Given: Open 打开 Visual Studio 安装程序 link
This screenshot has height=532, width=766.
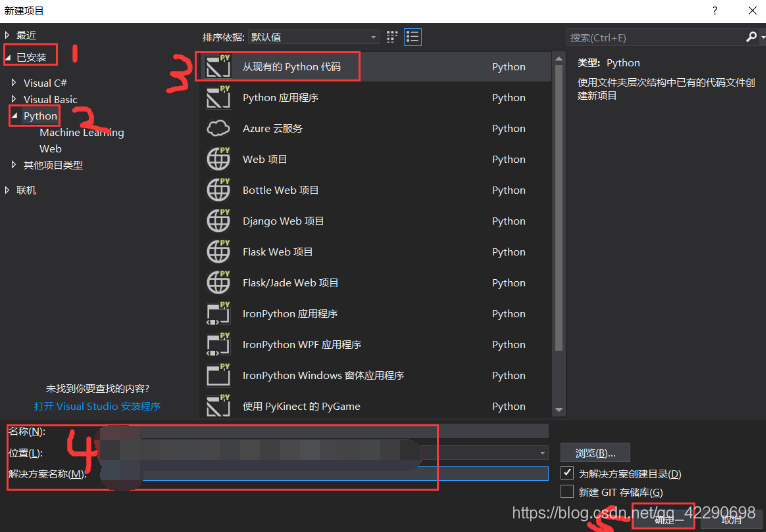Looking at the screenshot, I should [x=97, y=406].
